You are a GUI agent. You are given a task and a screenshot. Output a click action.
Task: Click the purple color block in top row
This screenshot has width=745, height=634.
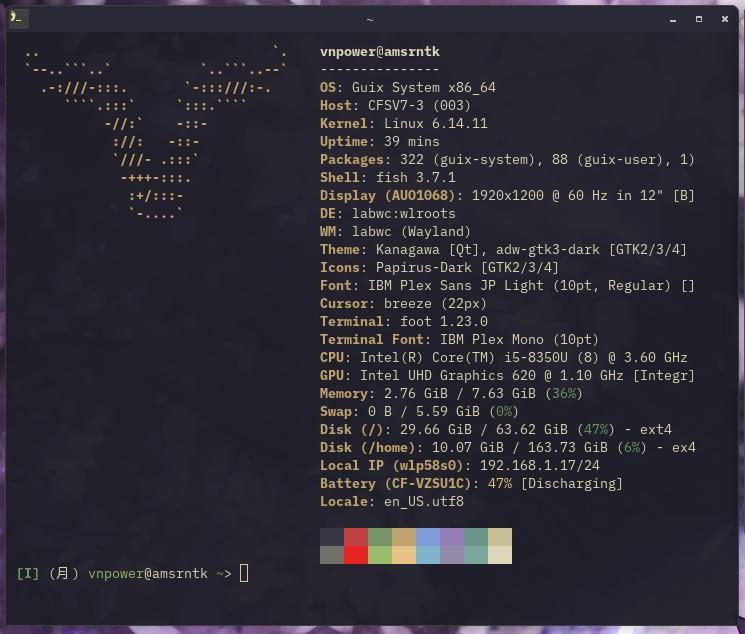coord(452,537)
